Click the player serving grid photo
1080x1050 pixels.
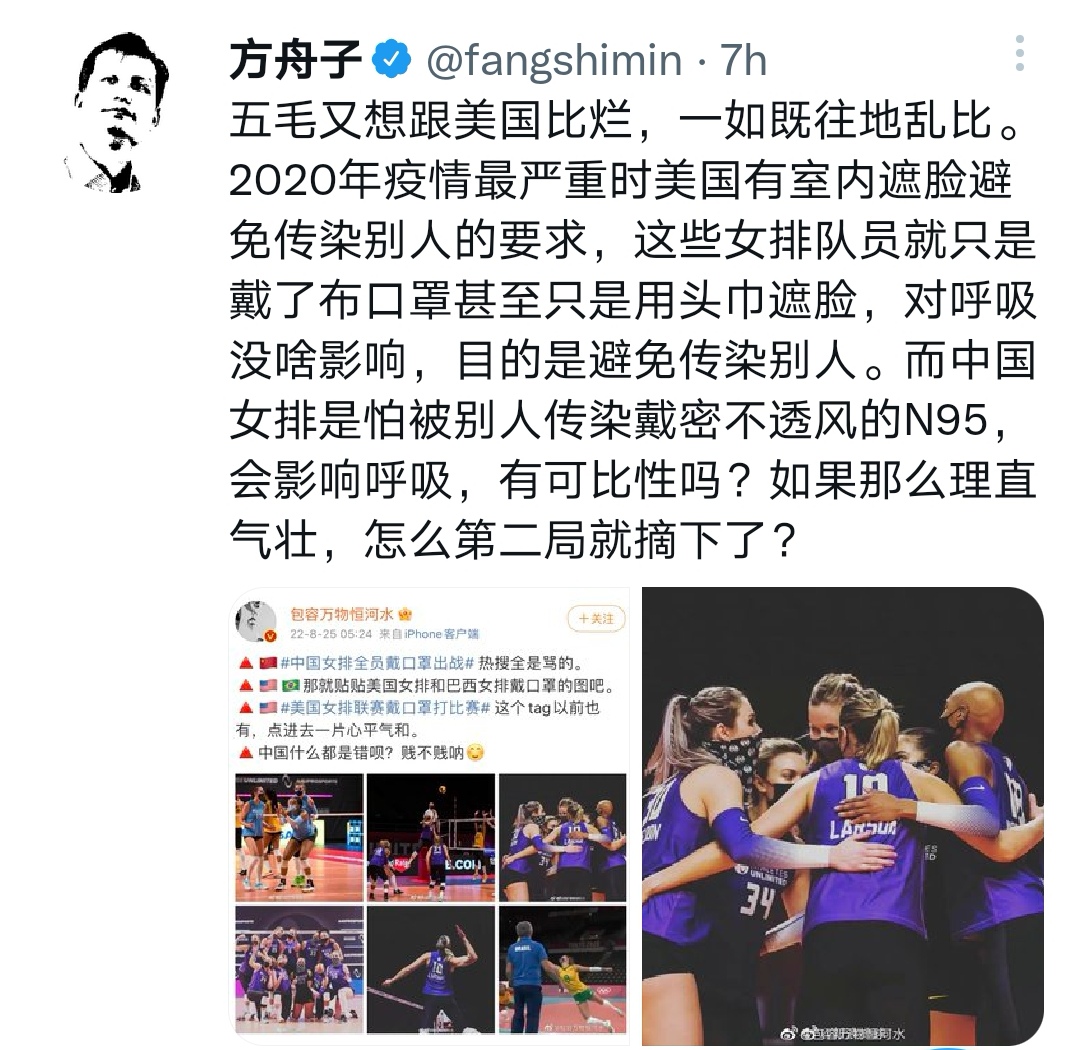tap(430, 969)
